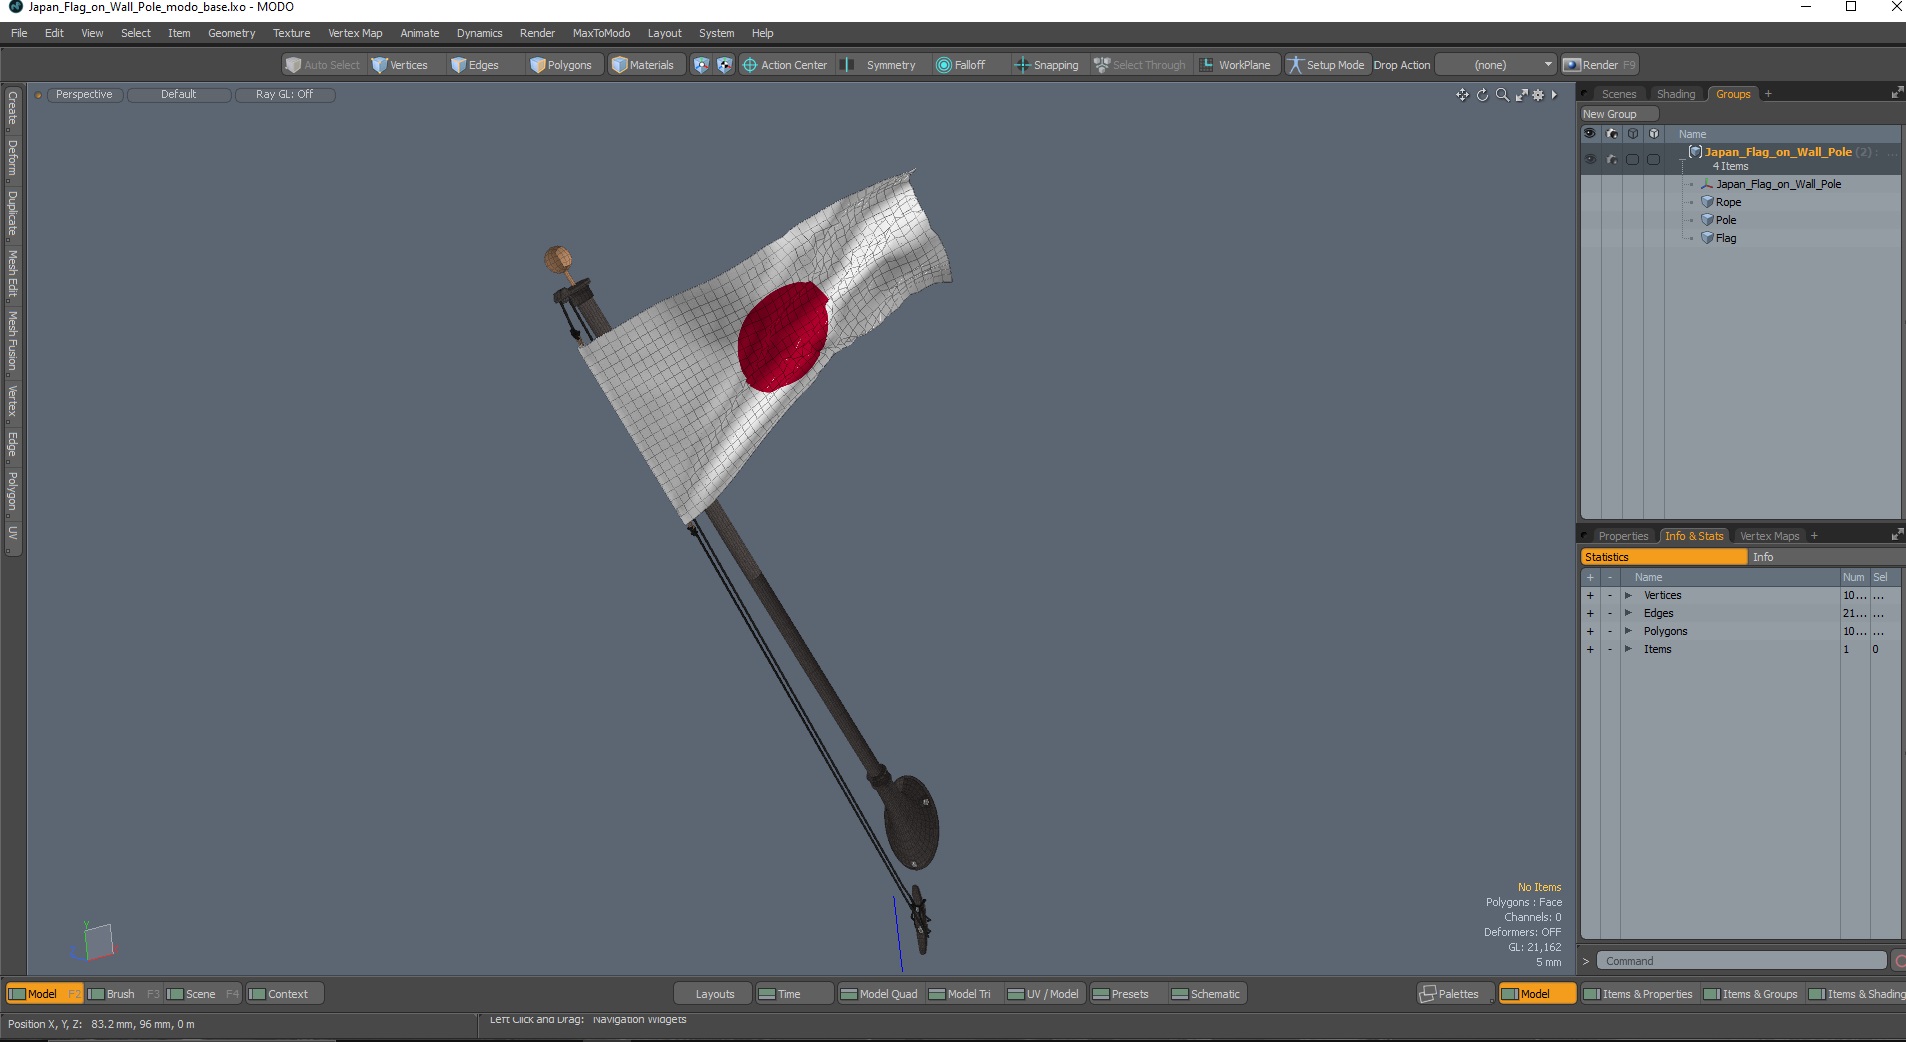Click the viewport pan (move) icon
The image size is (1906, 1042).
(1462, 95)
